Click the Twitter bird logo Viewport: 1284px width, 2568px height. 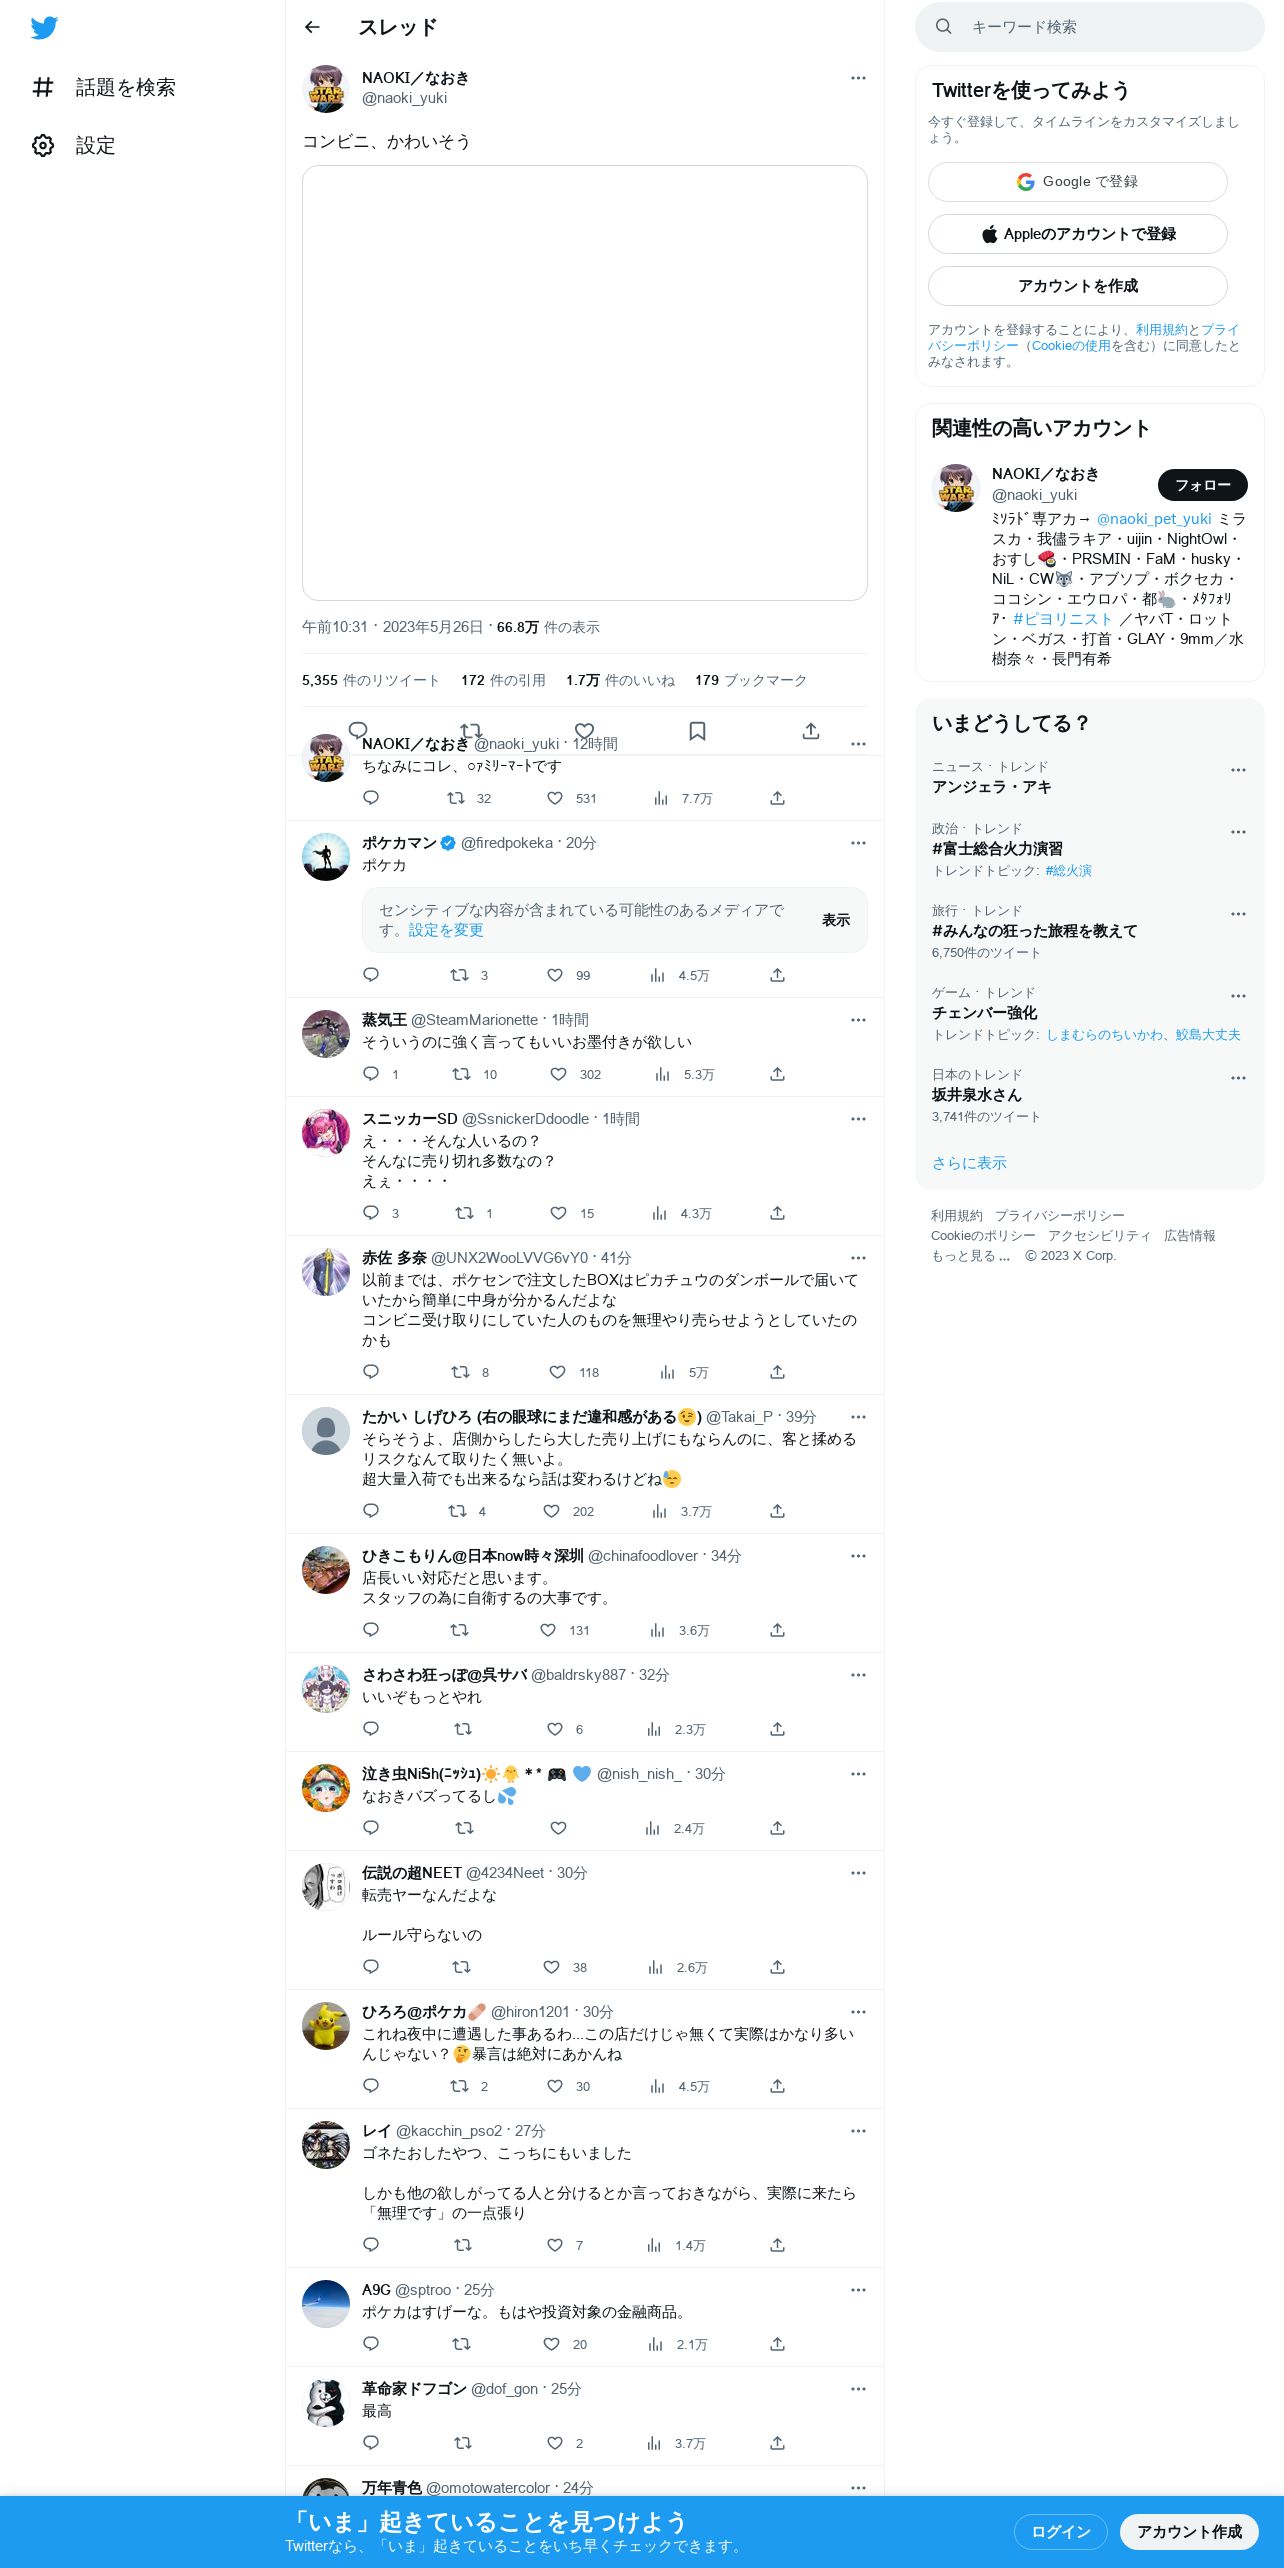pyautogui.click(x=44, y=28)
